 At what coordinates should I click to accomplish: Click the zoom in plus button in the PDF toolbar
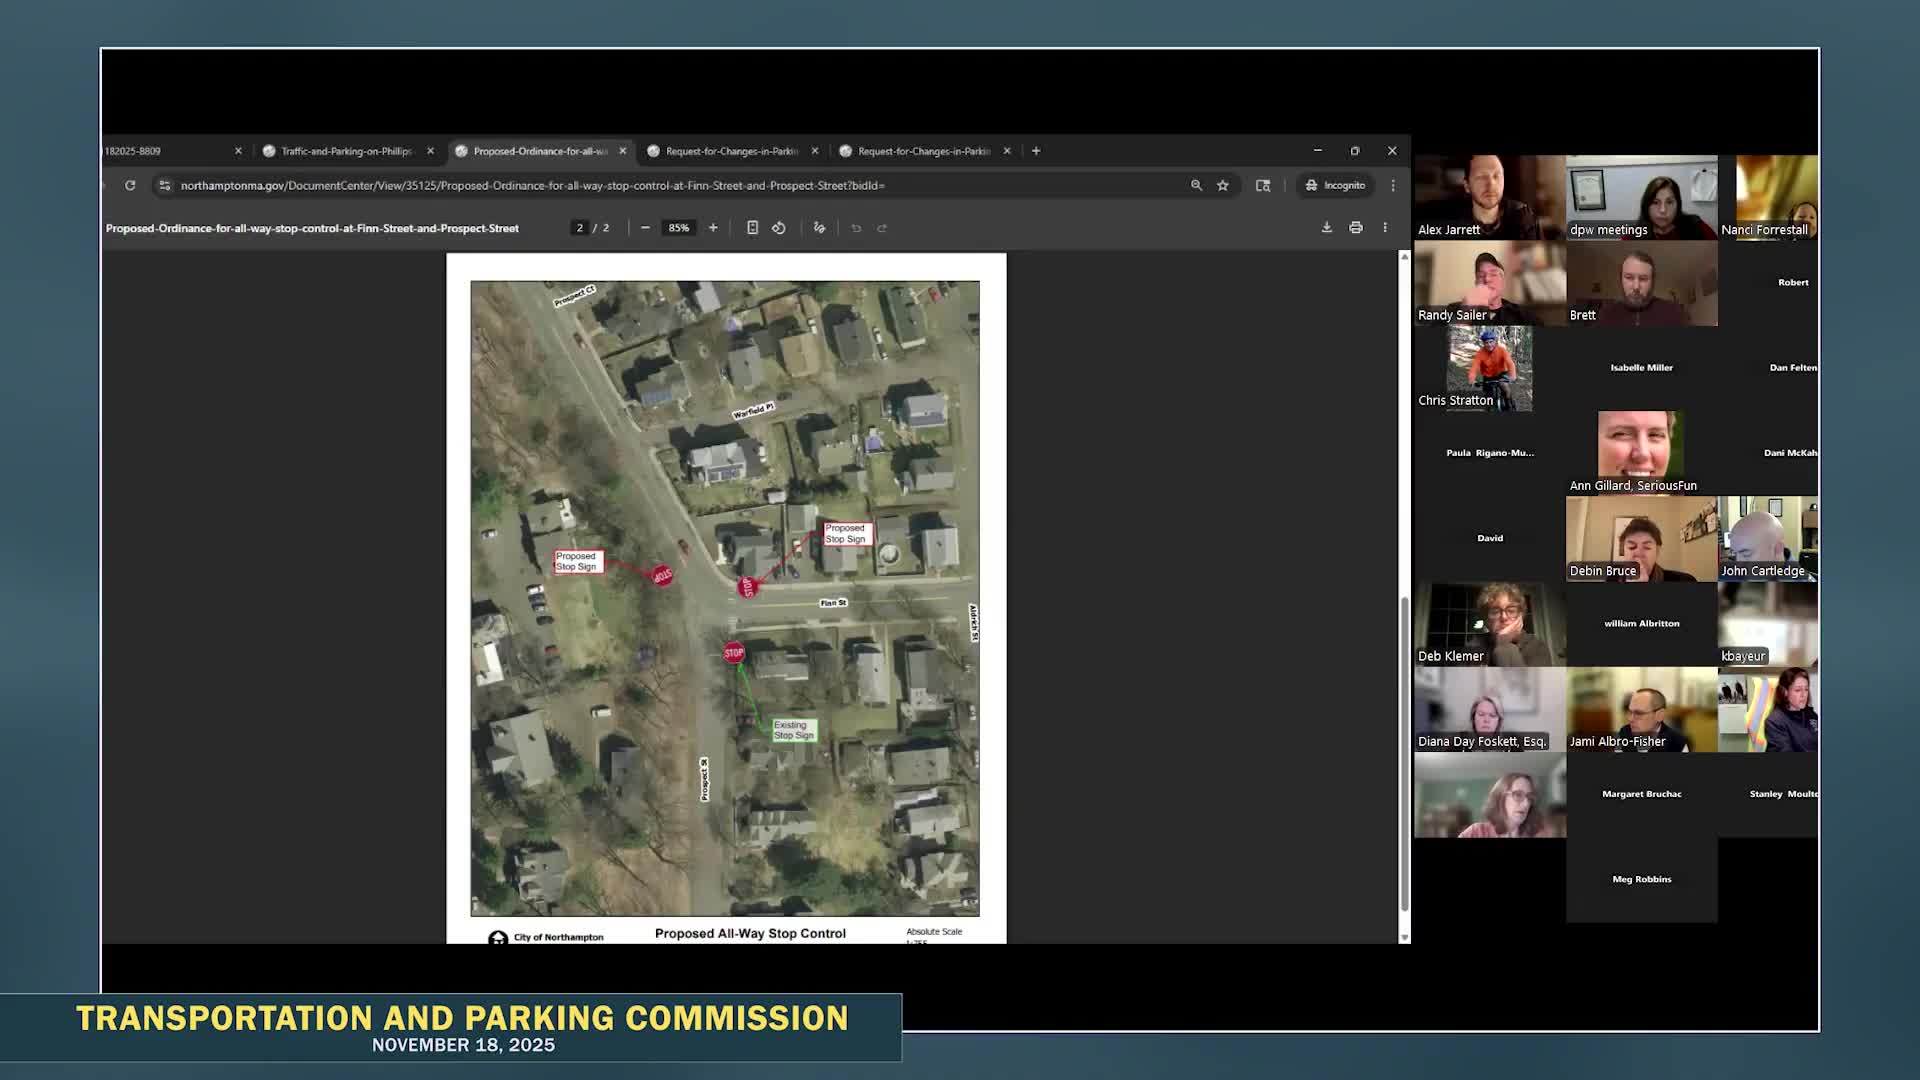(713, 227)
